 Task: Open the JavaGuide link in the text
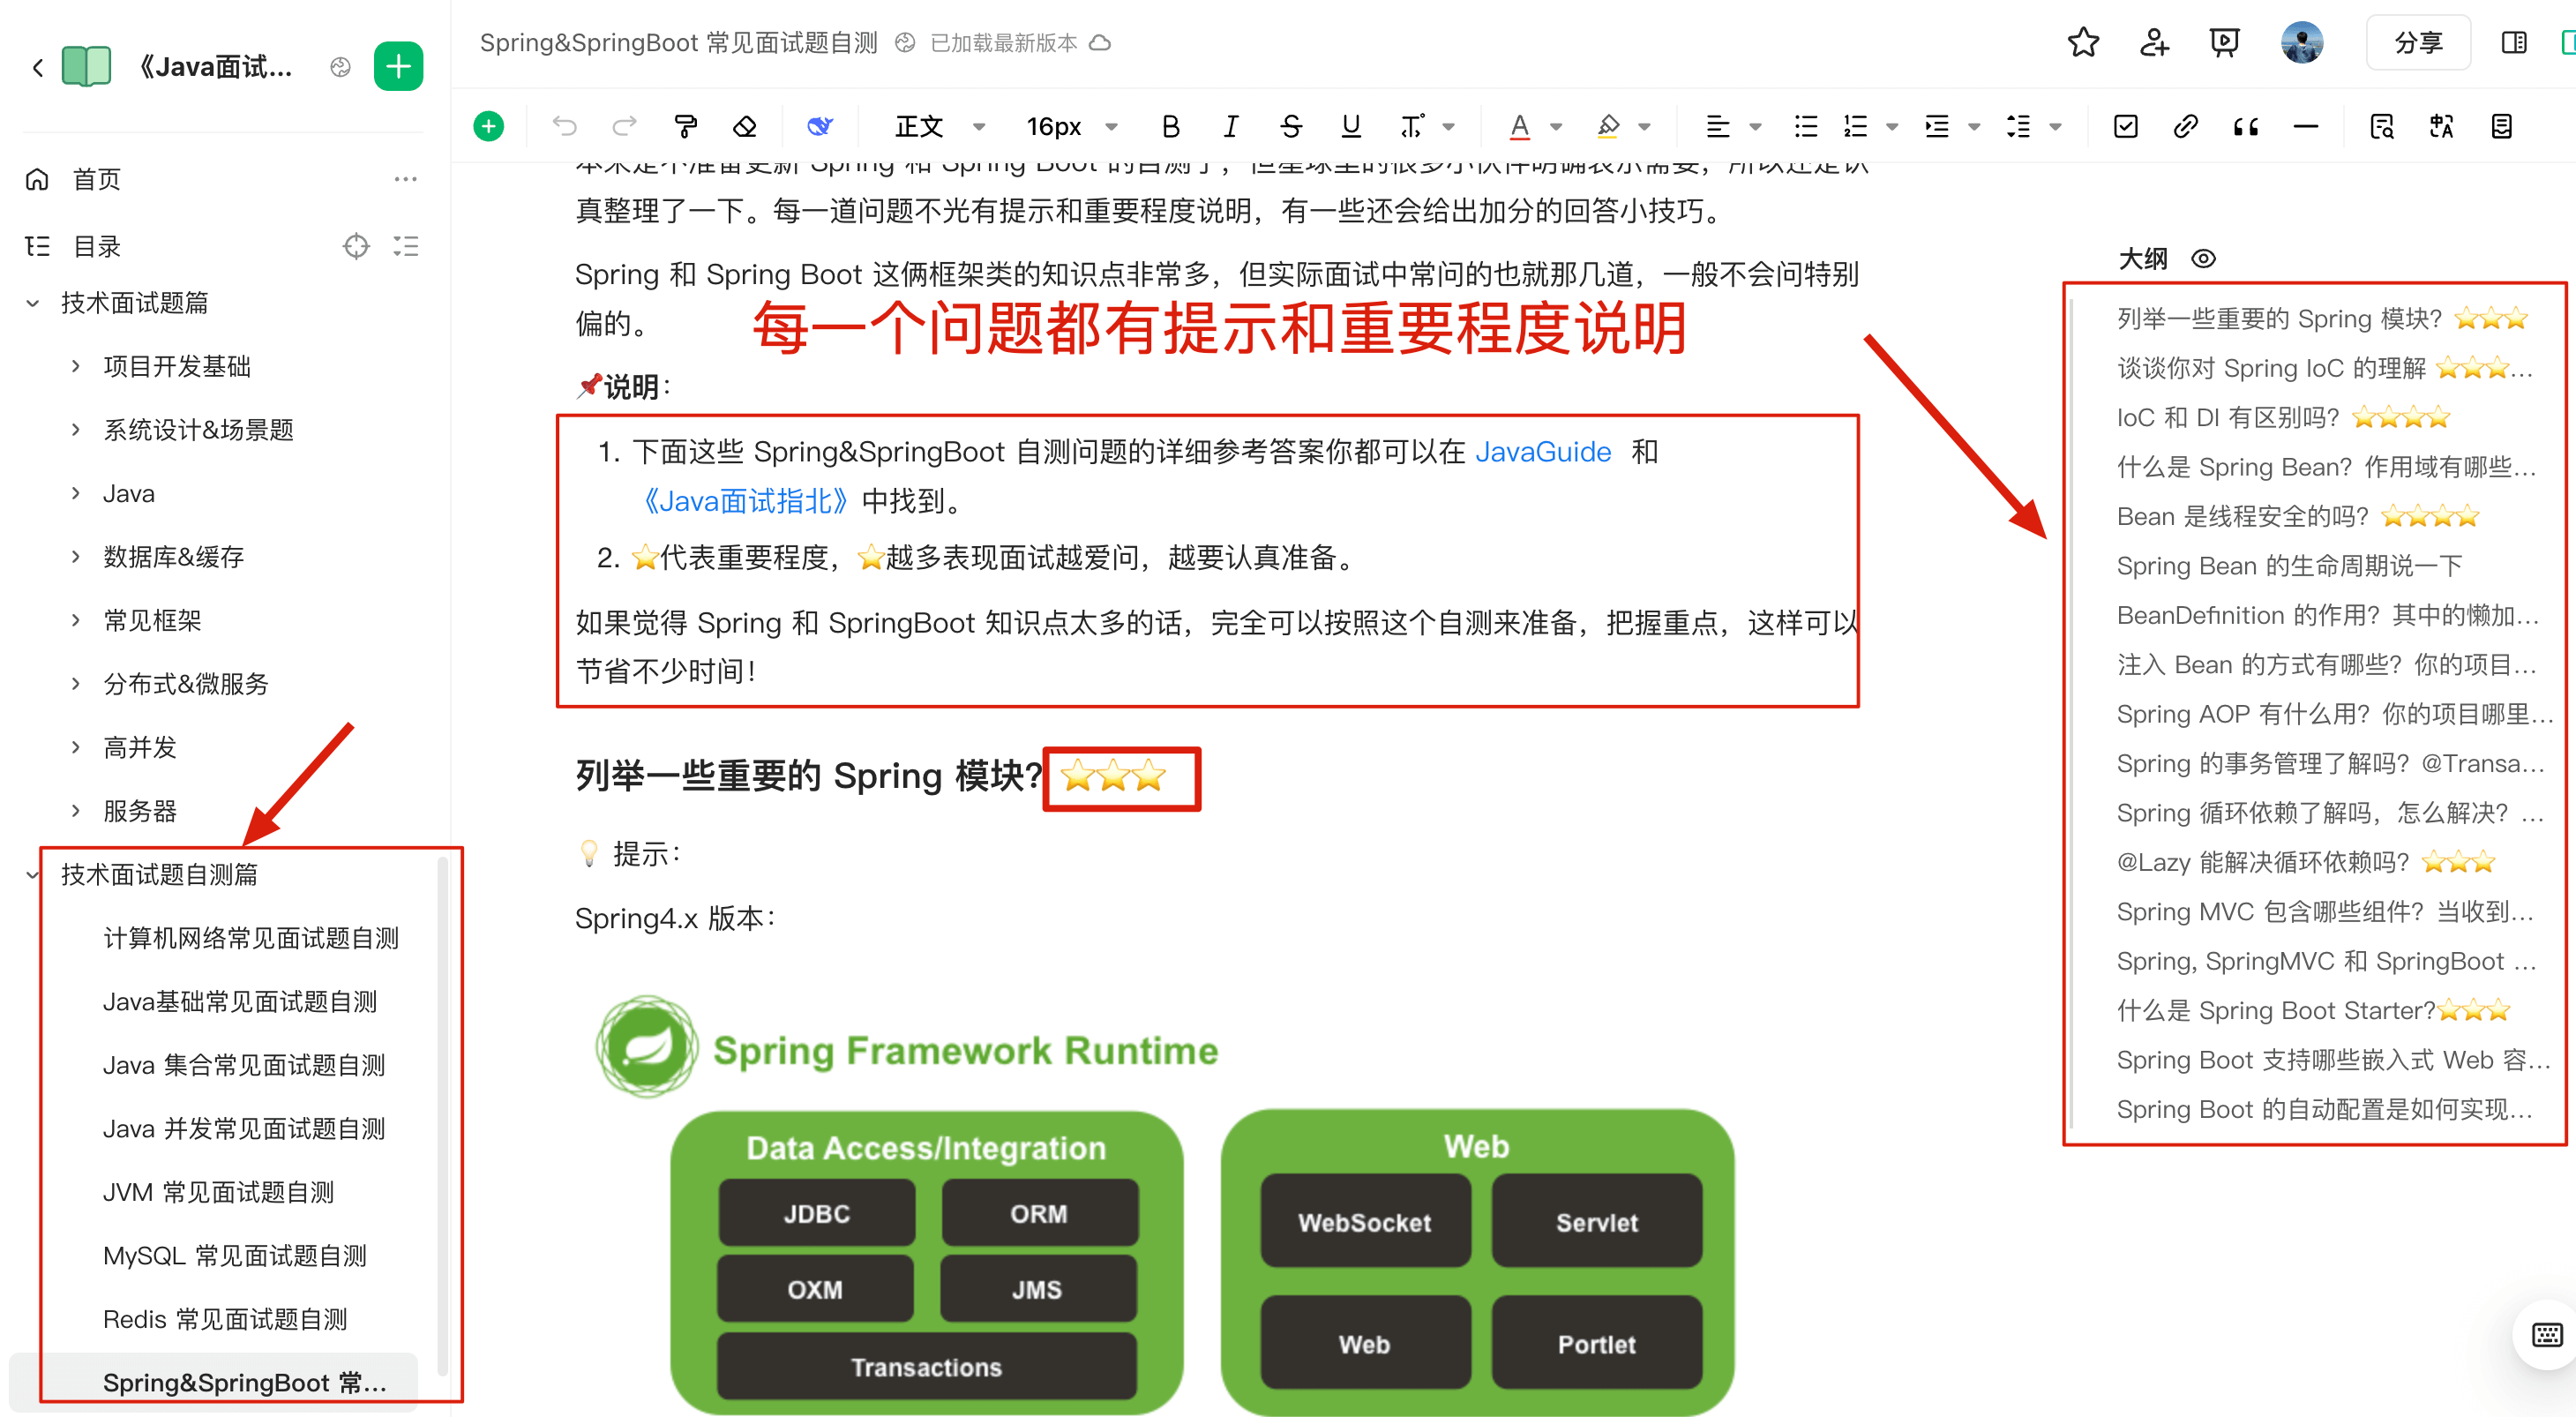click(1543, 452)
